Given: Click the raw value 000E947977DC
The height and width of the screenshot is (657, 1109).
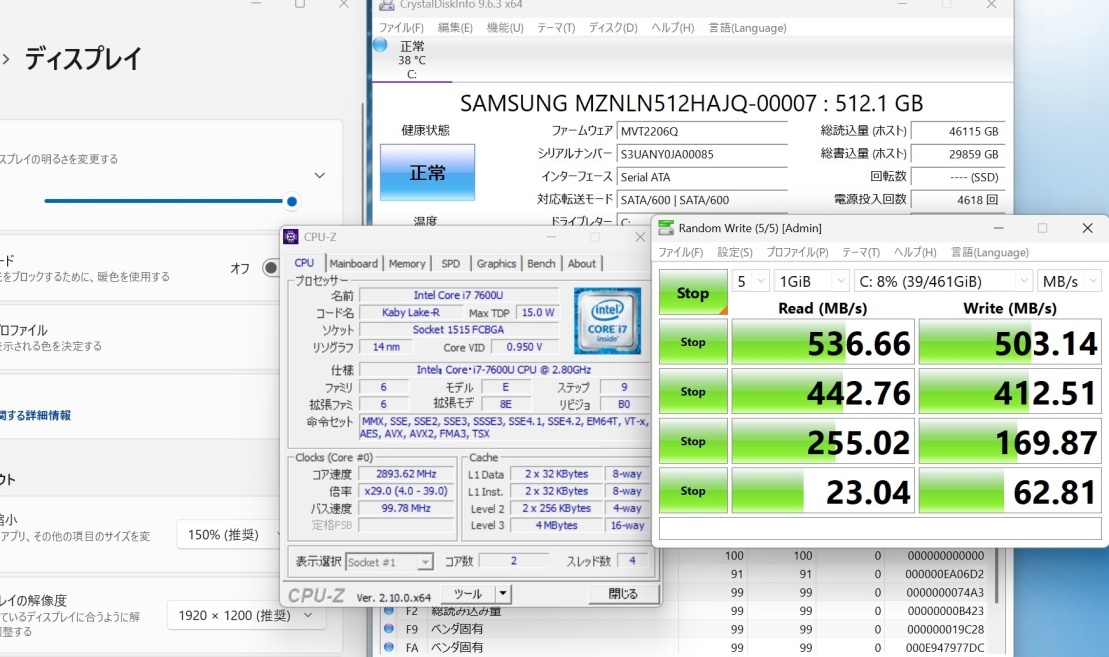Looking at the screenshot, I should point(945,647).
